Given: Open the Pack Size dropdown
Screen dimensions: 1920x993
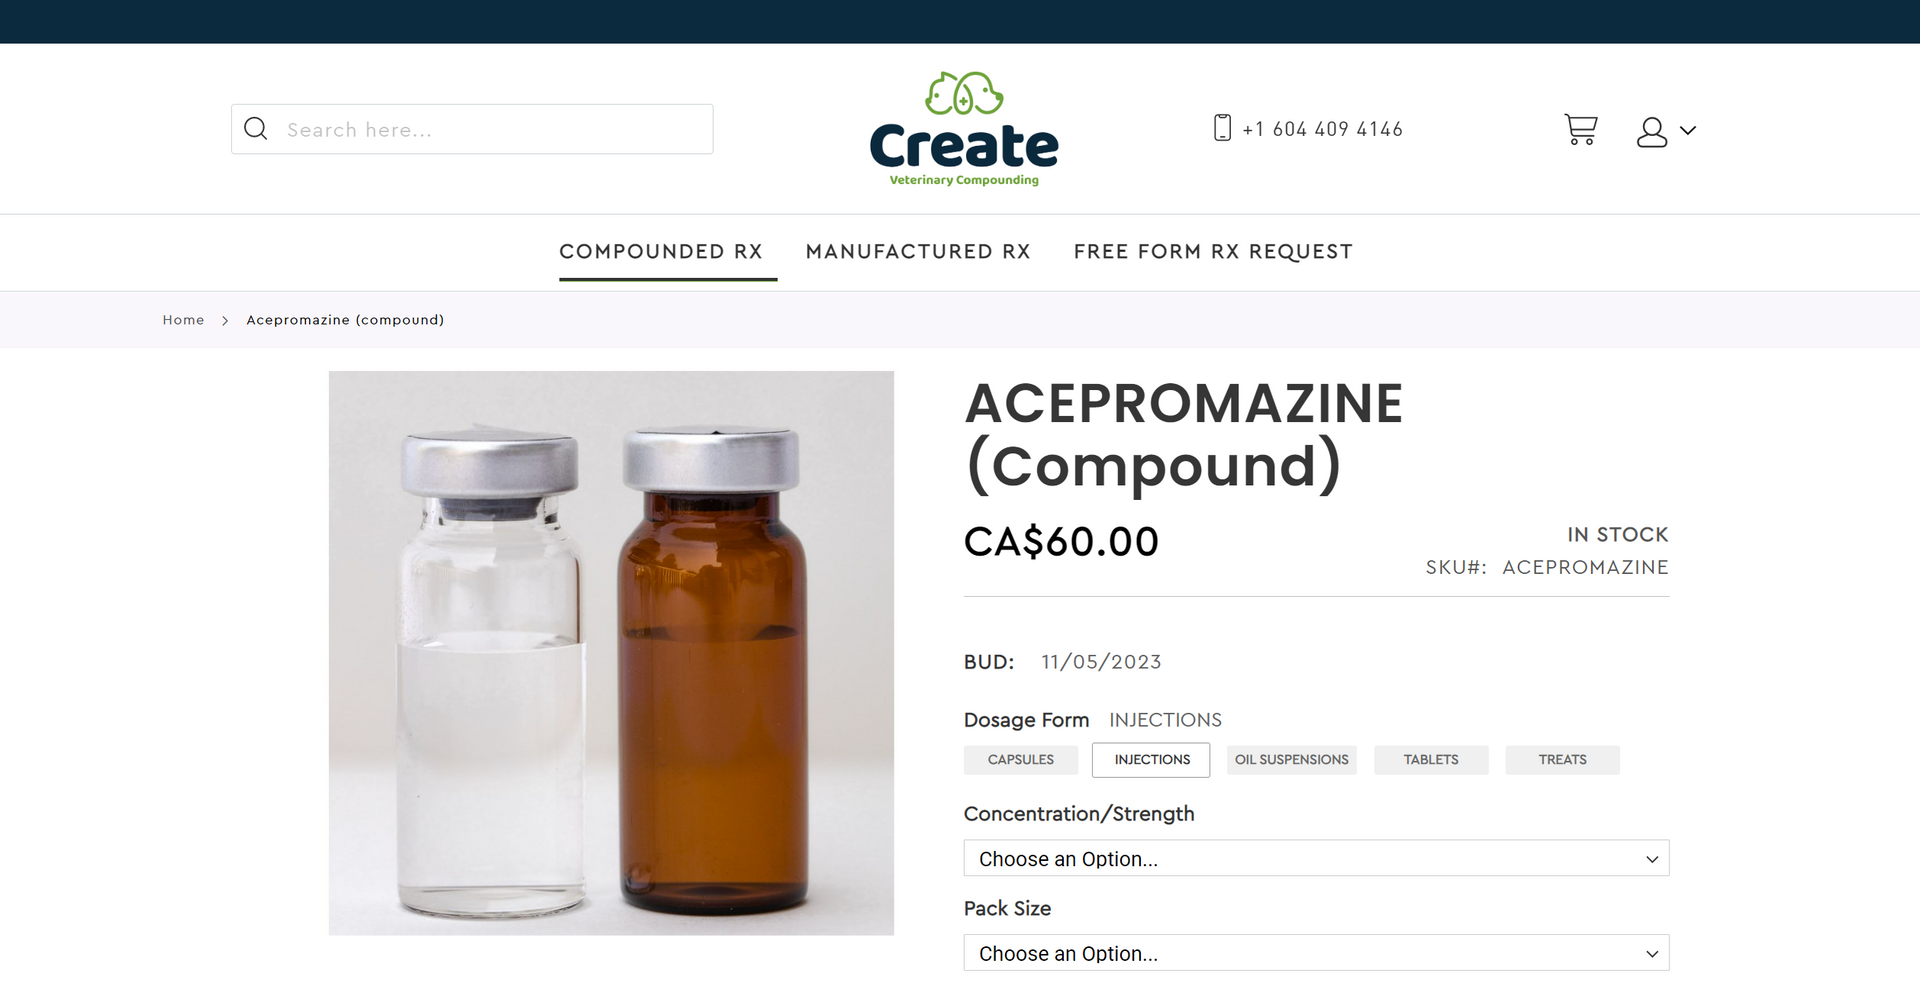Looking at the screenshot, I should [1316, 953].
